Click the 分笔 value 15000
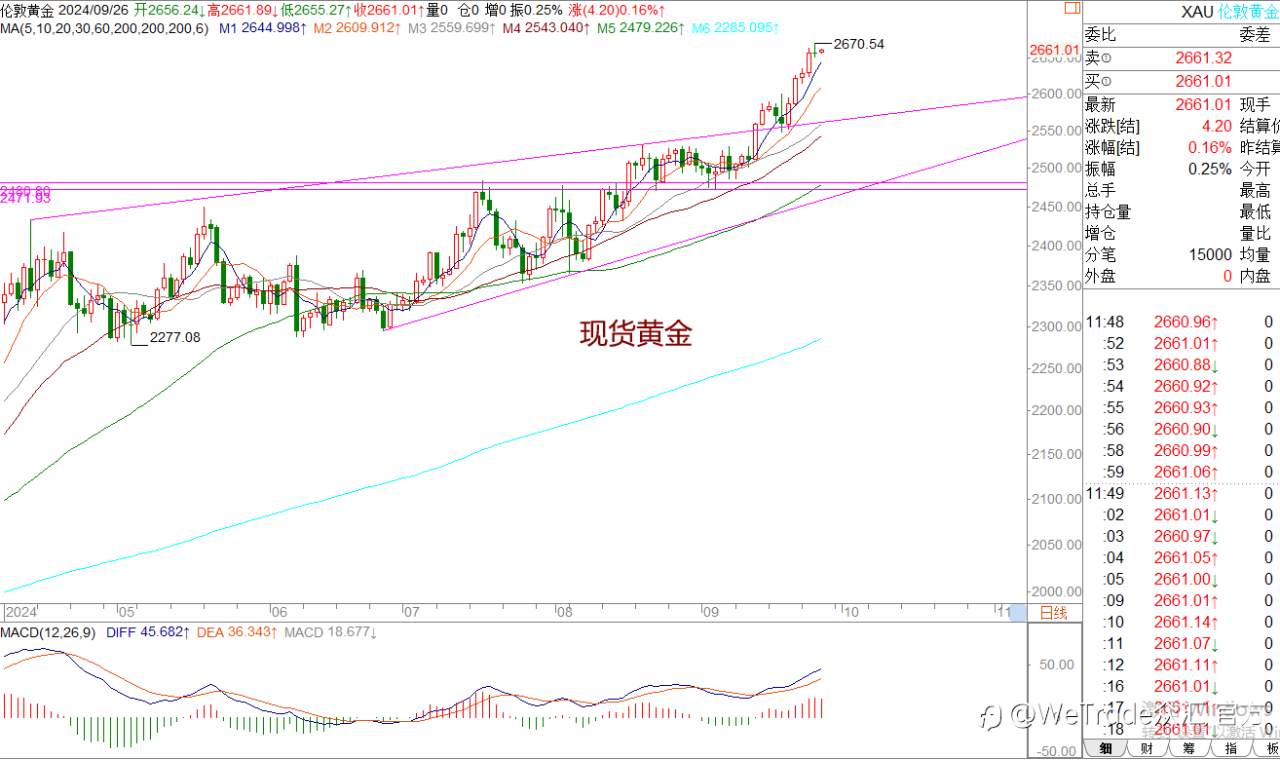The image size is (1280, 760). (1210, 254)
